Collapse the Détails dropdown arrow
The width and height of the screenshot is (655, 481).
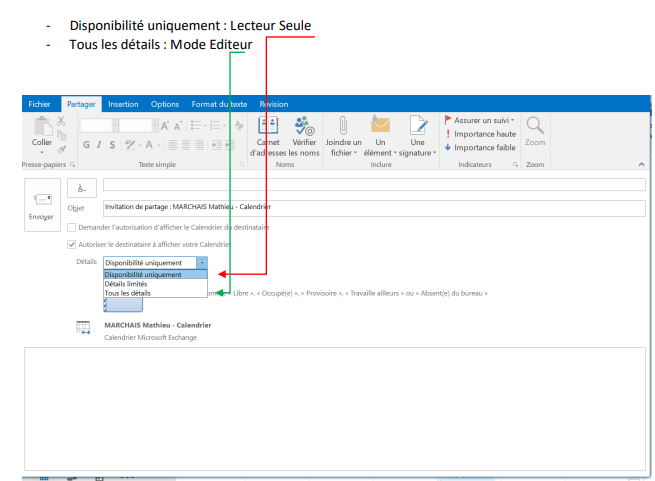(x=202, y=262)
